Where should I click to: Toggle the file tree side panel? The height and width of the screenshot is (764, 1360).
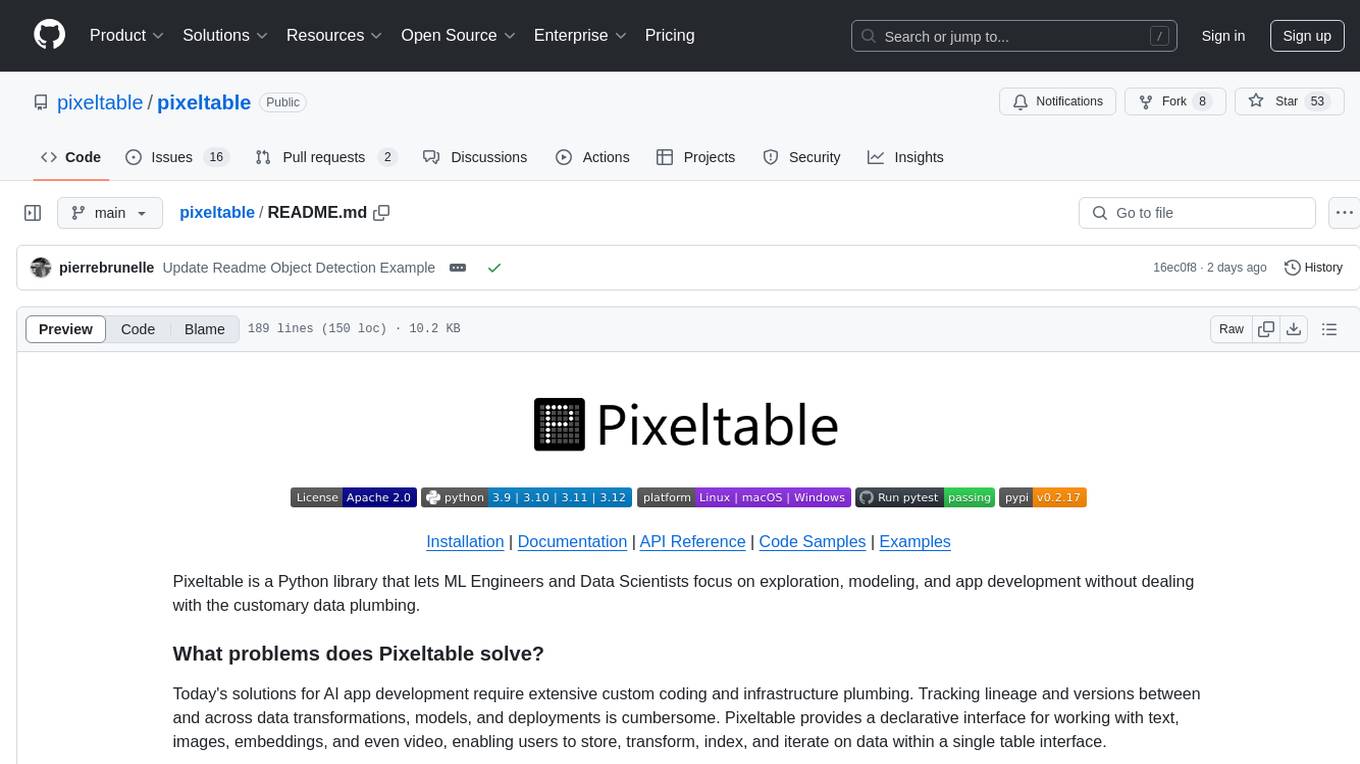pyautogui.click(x=33, y=213)
